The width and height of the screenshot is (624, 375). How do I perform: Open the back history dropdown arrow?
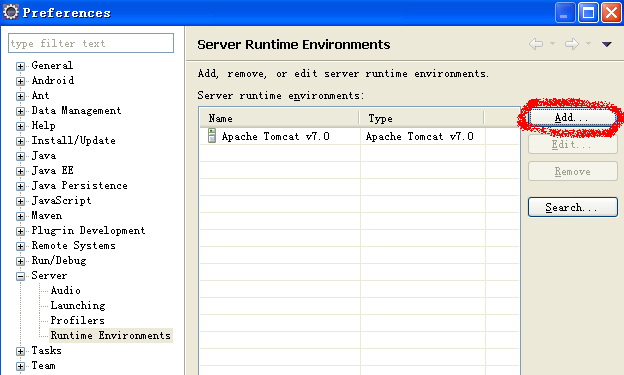coord(552,43)
